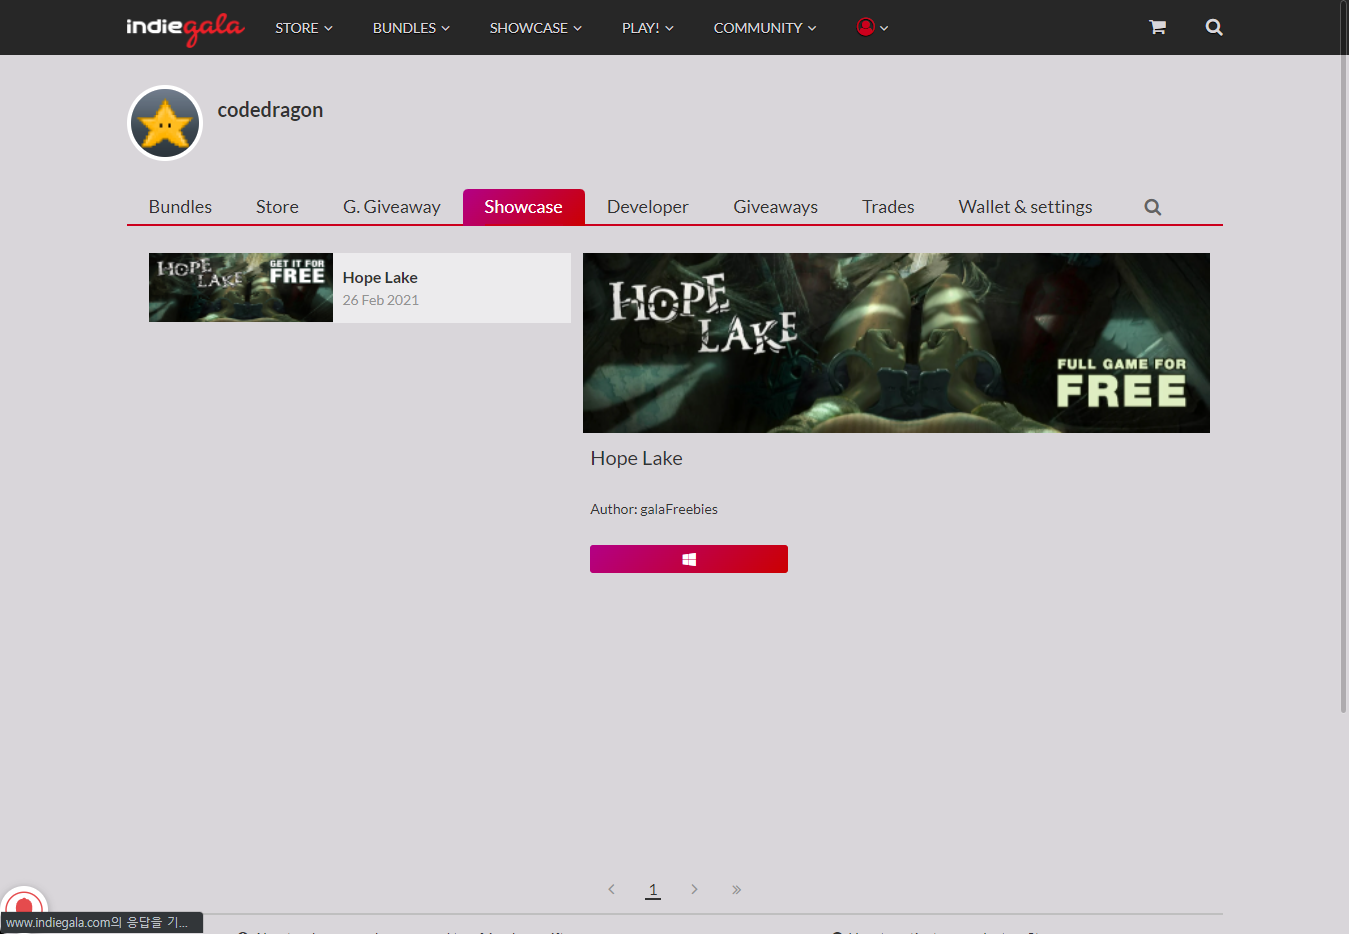Click the Hope Lake heading below banner
1349x934 pixels.
pyautogui.click(x=636, y=458)
